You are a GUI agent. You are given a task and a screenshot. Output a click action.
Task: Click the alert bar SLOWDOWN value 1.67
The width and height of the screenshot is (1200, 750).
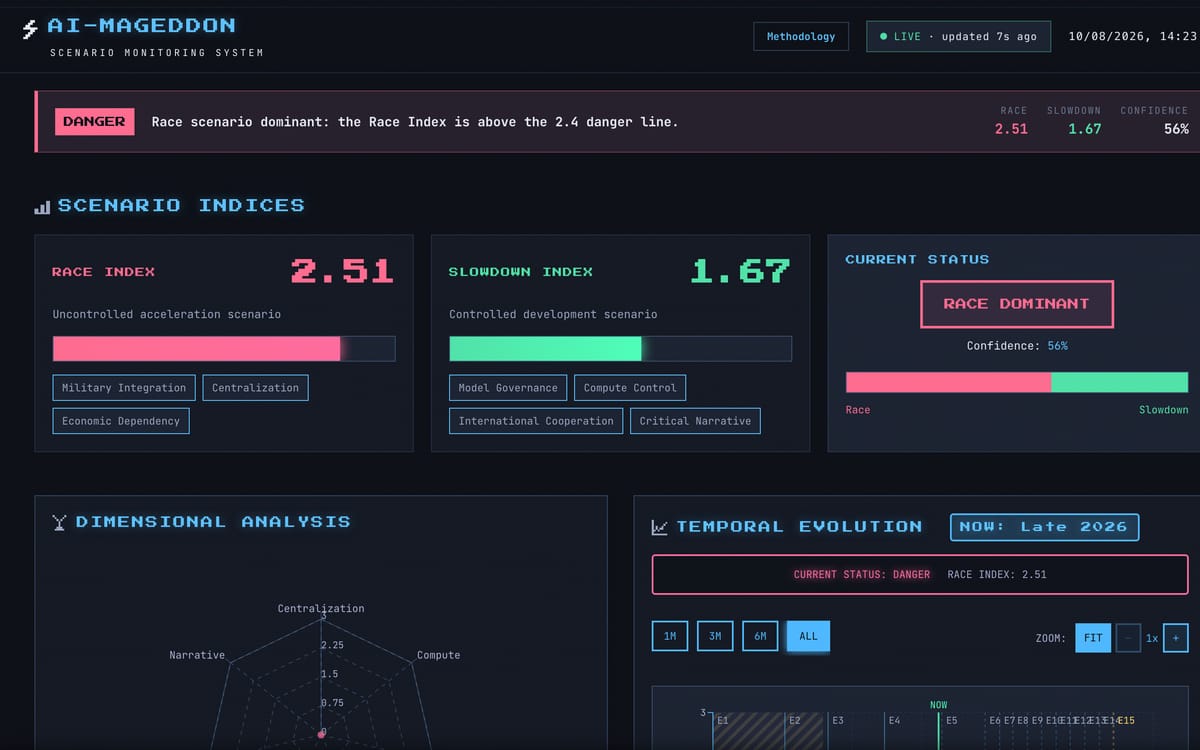tap(1084, 129)
